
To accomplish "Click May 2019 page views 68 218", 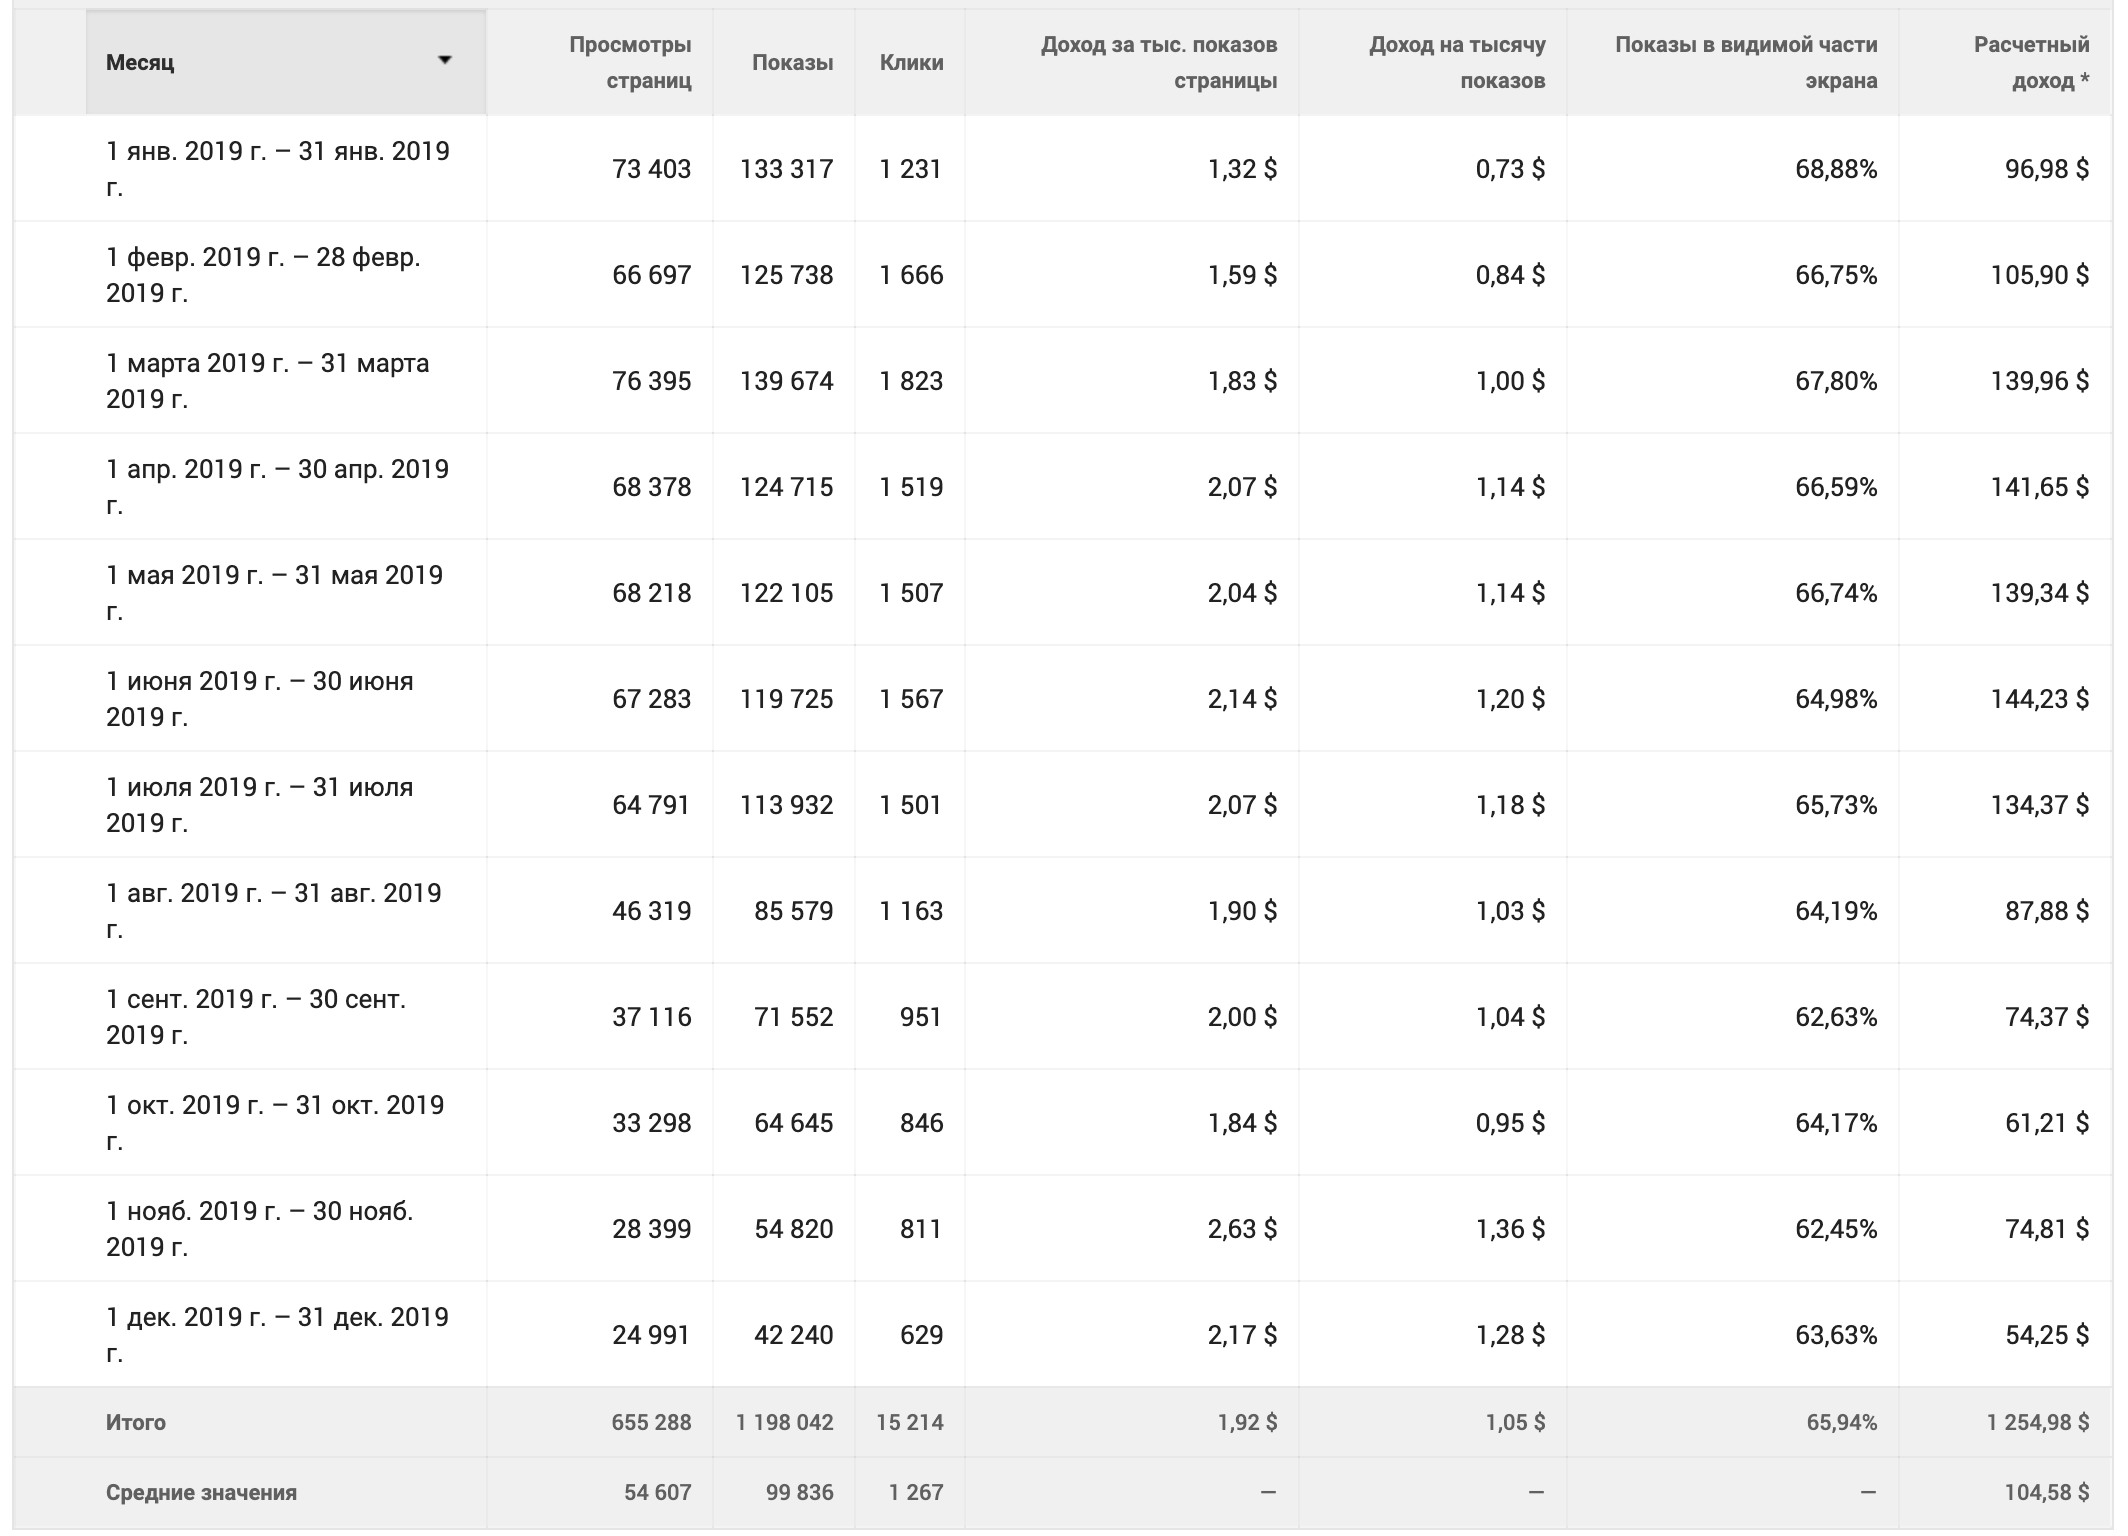I will point(651,593).
